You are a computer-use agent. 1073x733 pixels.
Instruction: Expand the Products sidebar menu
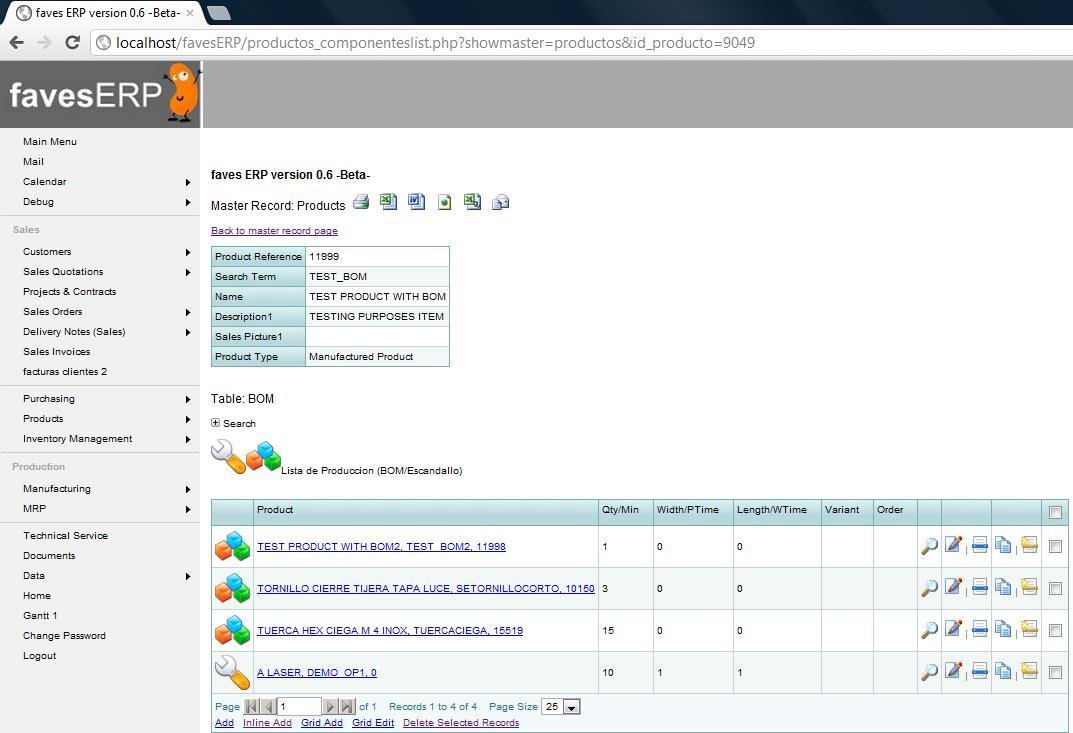click(43, 418)
